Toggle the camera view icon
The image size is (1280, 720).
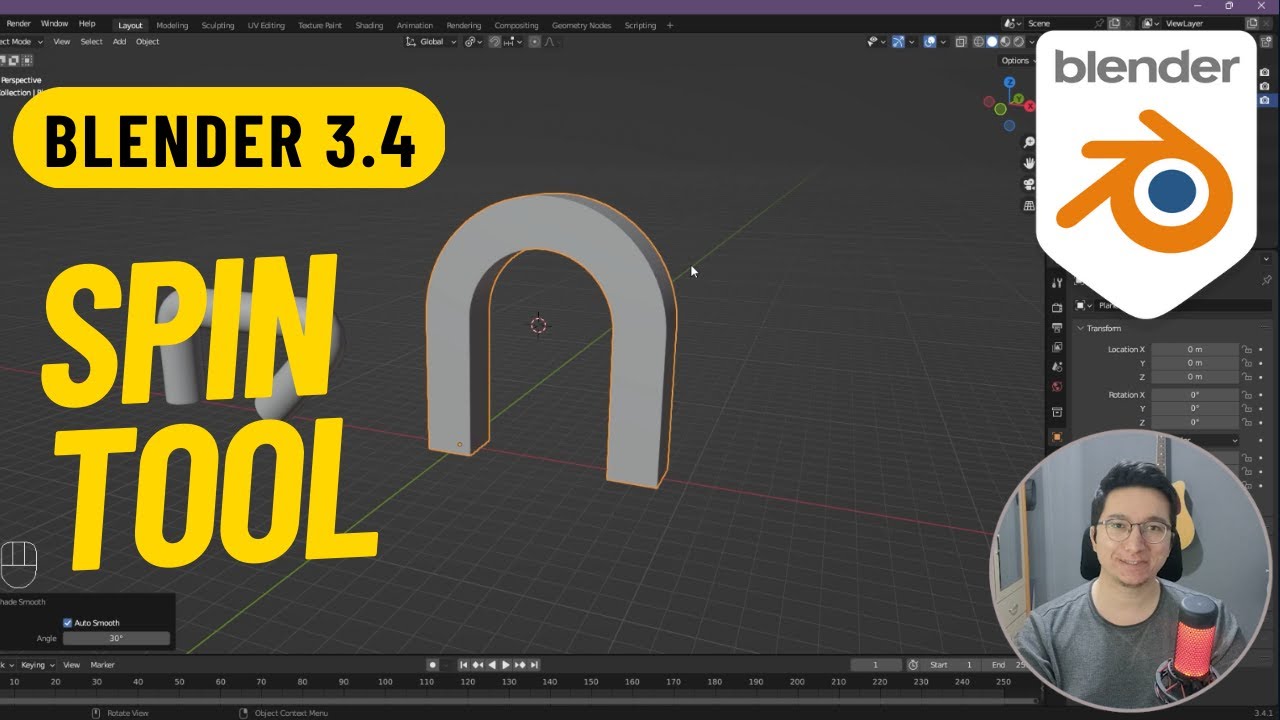point(1029,184)
